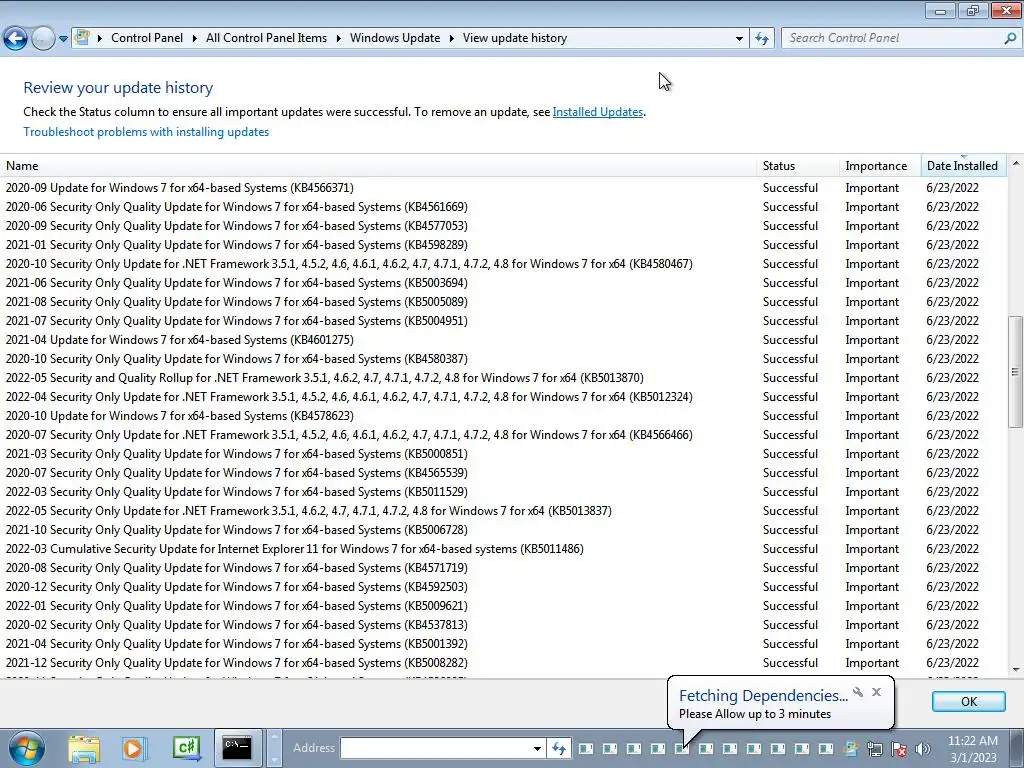
Task: Click the Control Panel icon in address bar
Action: (x=82, y=37)
